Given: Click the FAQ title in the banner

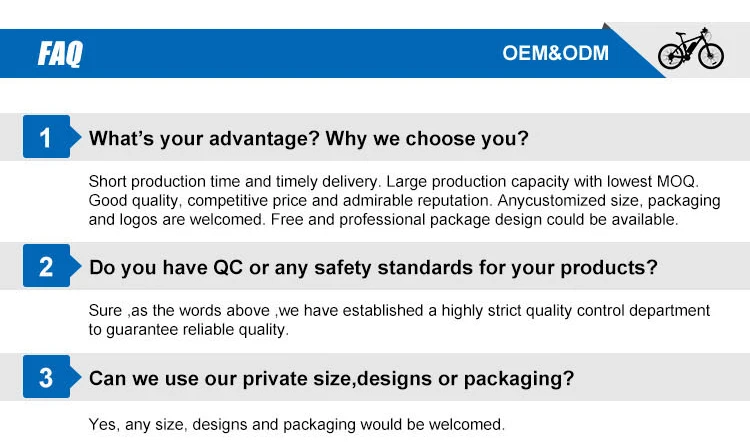Looking at the screenshot, I should pyautogui.click(x=60, y=54).
